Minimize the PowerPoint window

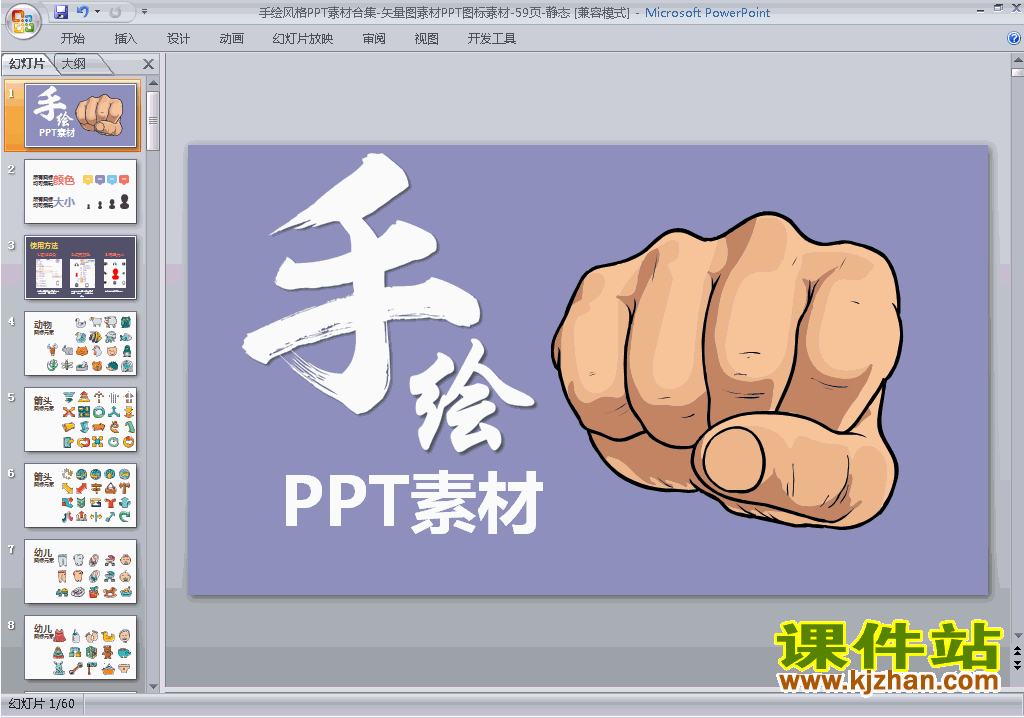click(980, 10)
